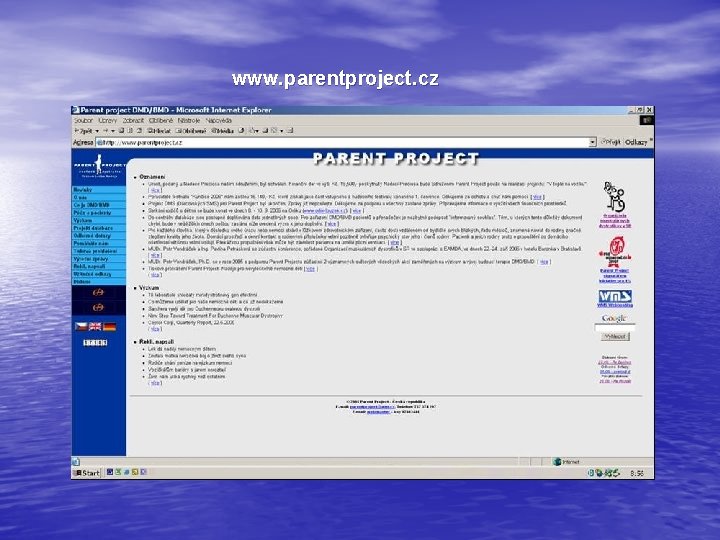
Task: Open the více link under the Výzkum list
Action: [x=155, y=329]
